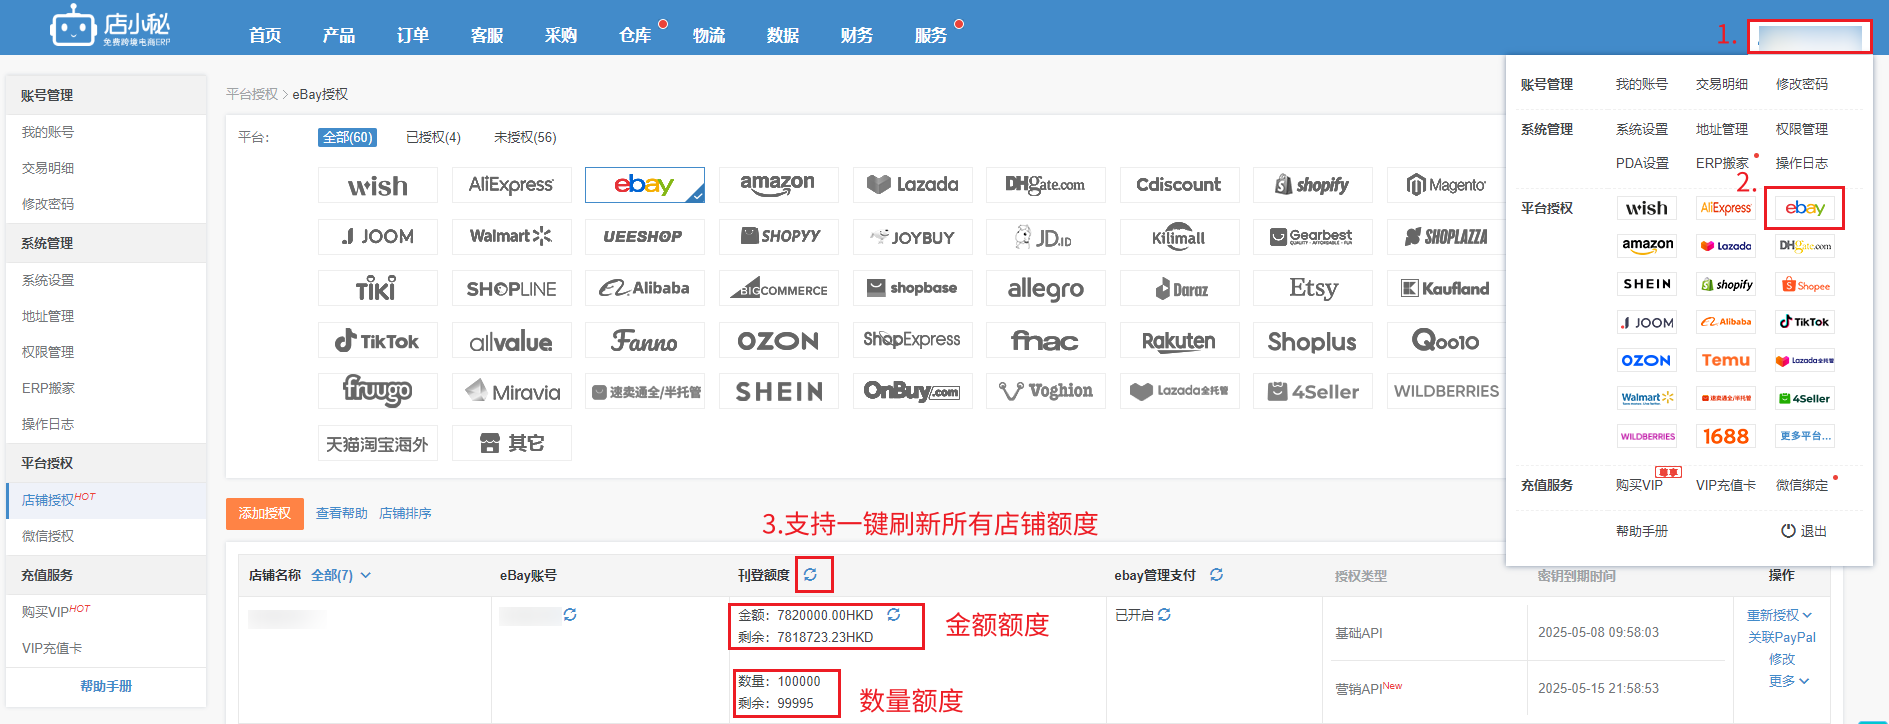This screenshot has width=1889, height=724.
Task: Open Temu logo in dropdown panel
Action: coord(1726,360)
